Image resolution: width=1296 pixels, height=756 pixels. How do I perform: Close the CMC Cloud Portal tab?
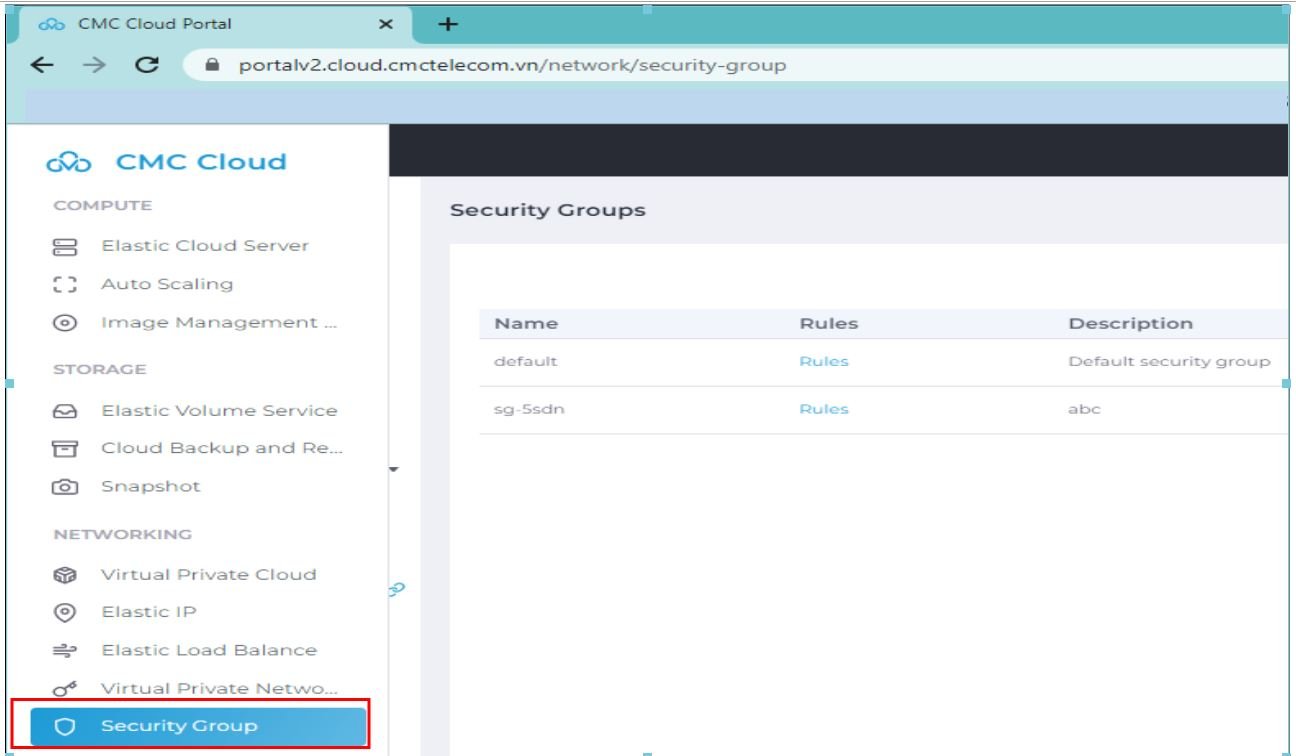[386, 24]
